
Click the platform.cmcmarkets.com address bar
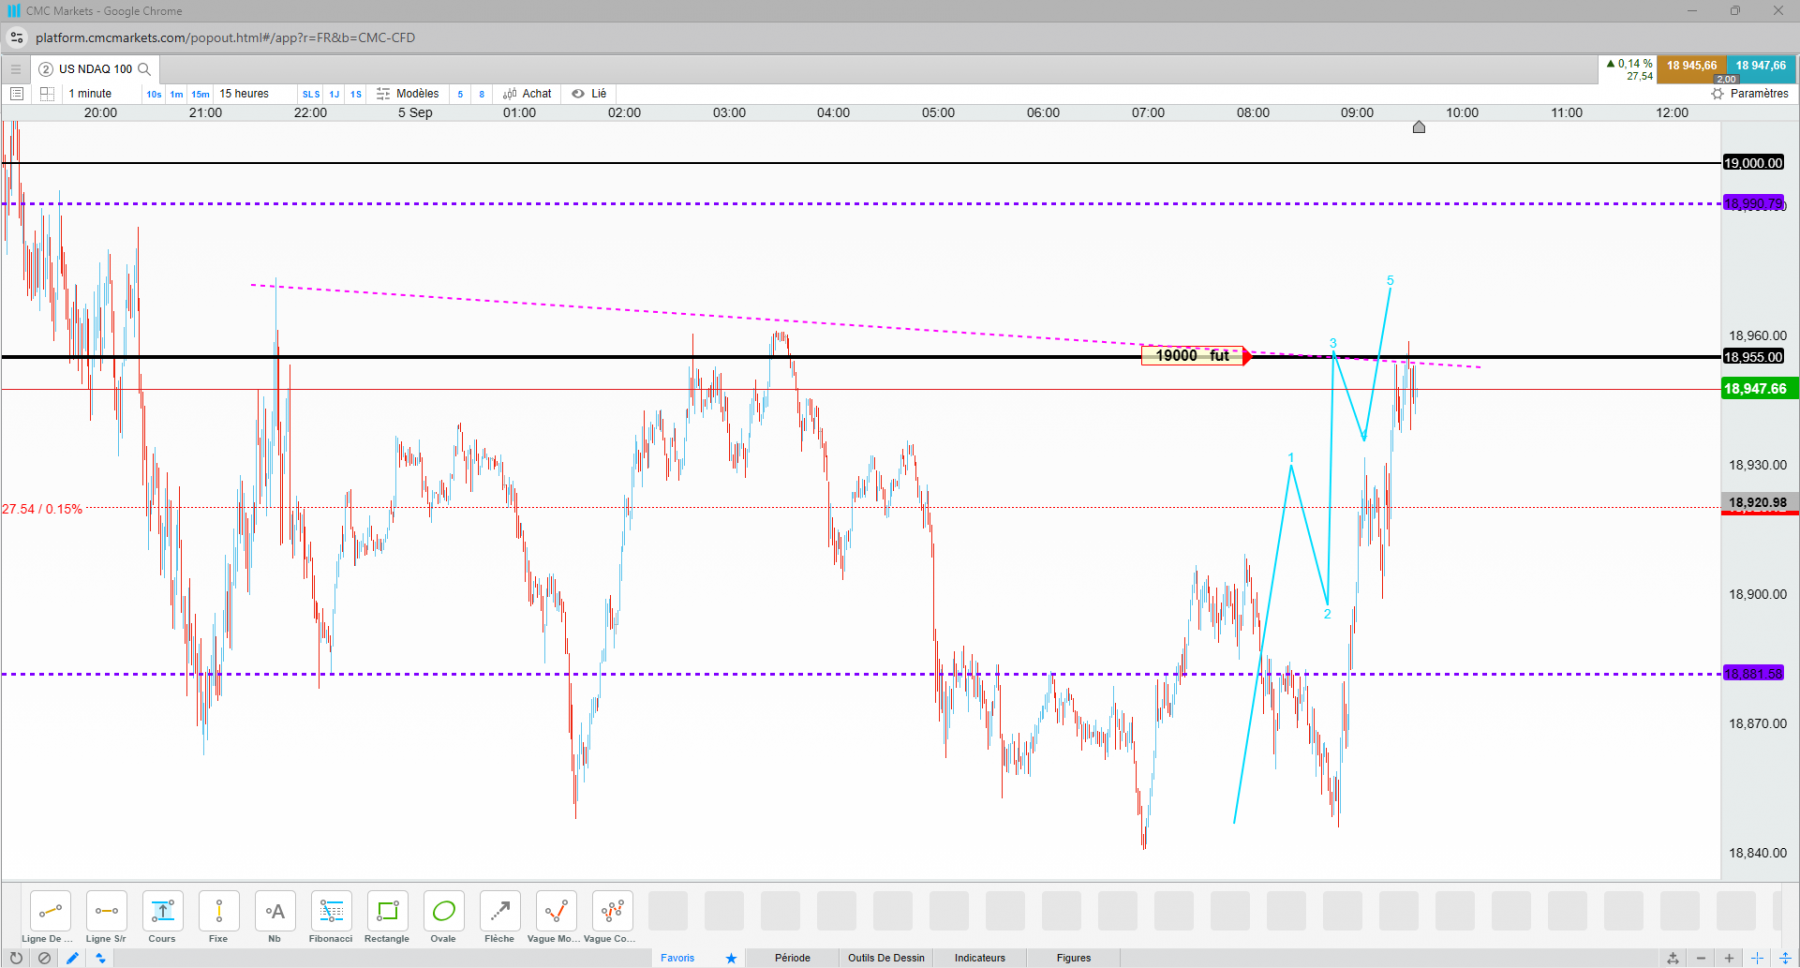(x=225, y=38)
